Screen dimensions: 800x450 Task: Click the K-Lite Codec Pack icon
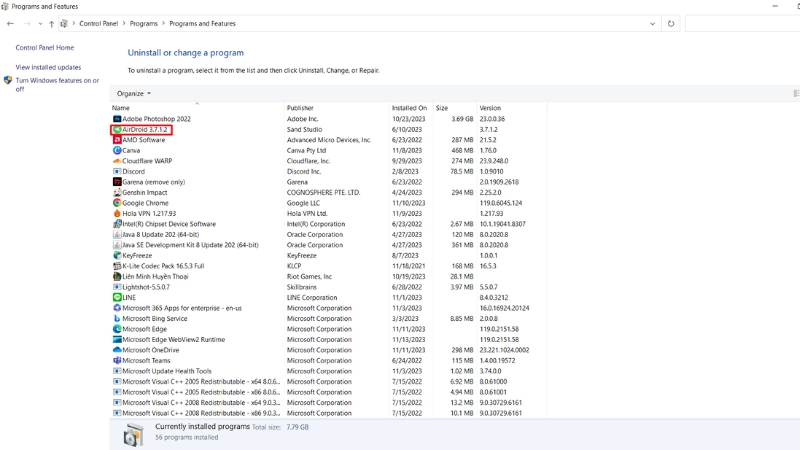pos(117,266)
